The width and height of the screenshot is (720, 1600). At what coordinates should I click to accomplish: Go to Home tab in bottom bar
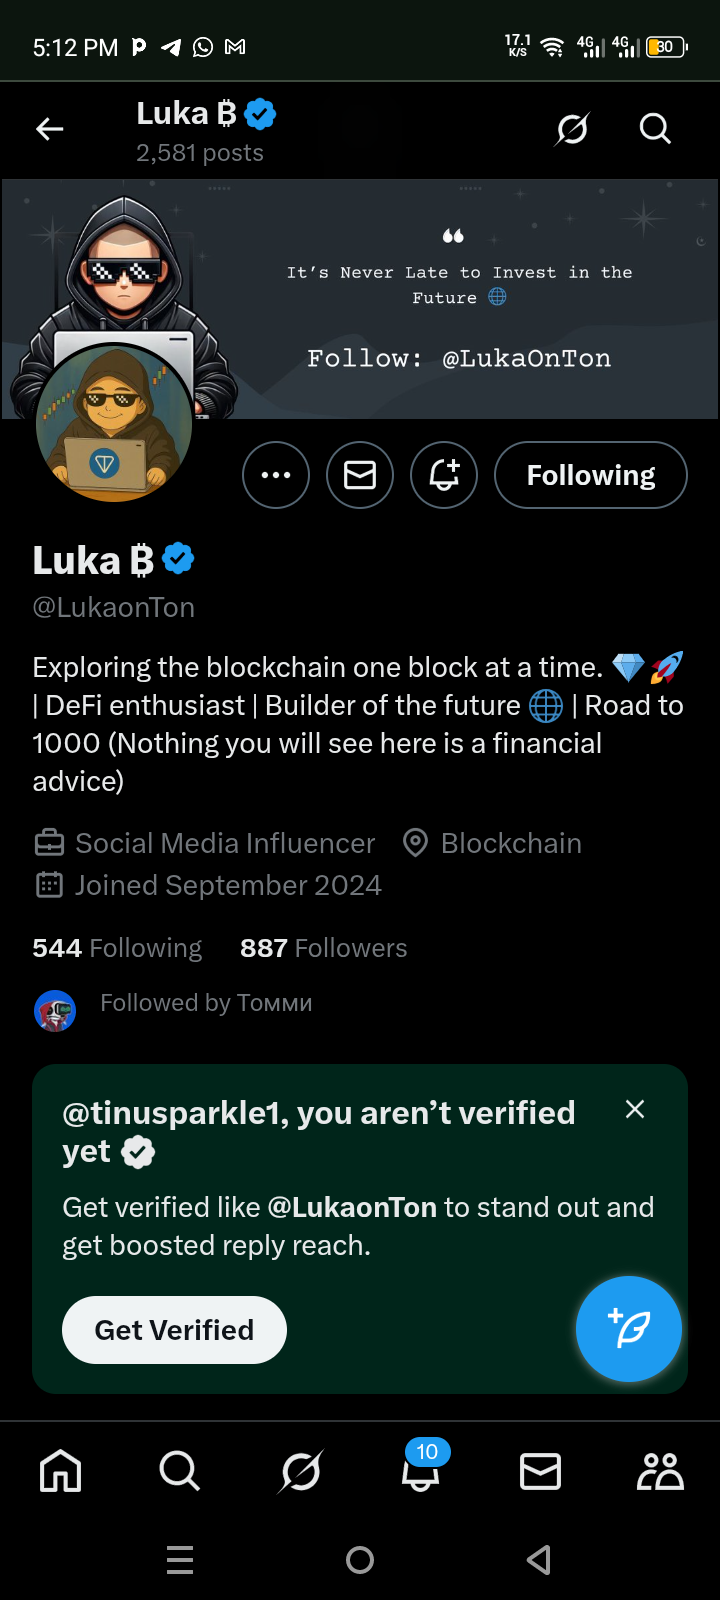pos(60,1471)
